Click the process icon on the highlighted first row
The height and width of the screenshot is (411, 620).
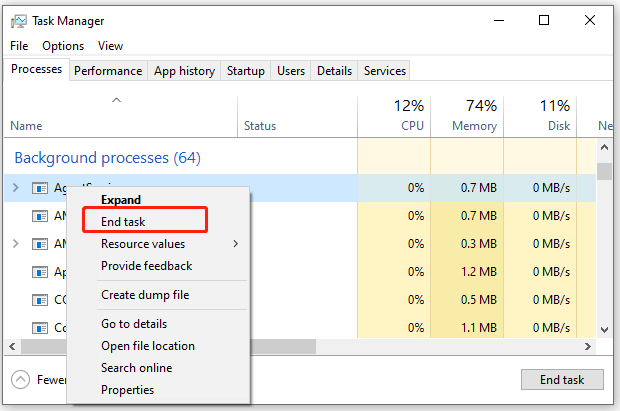pos(40,188)
